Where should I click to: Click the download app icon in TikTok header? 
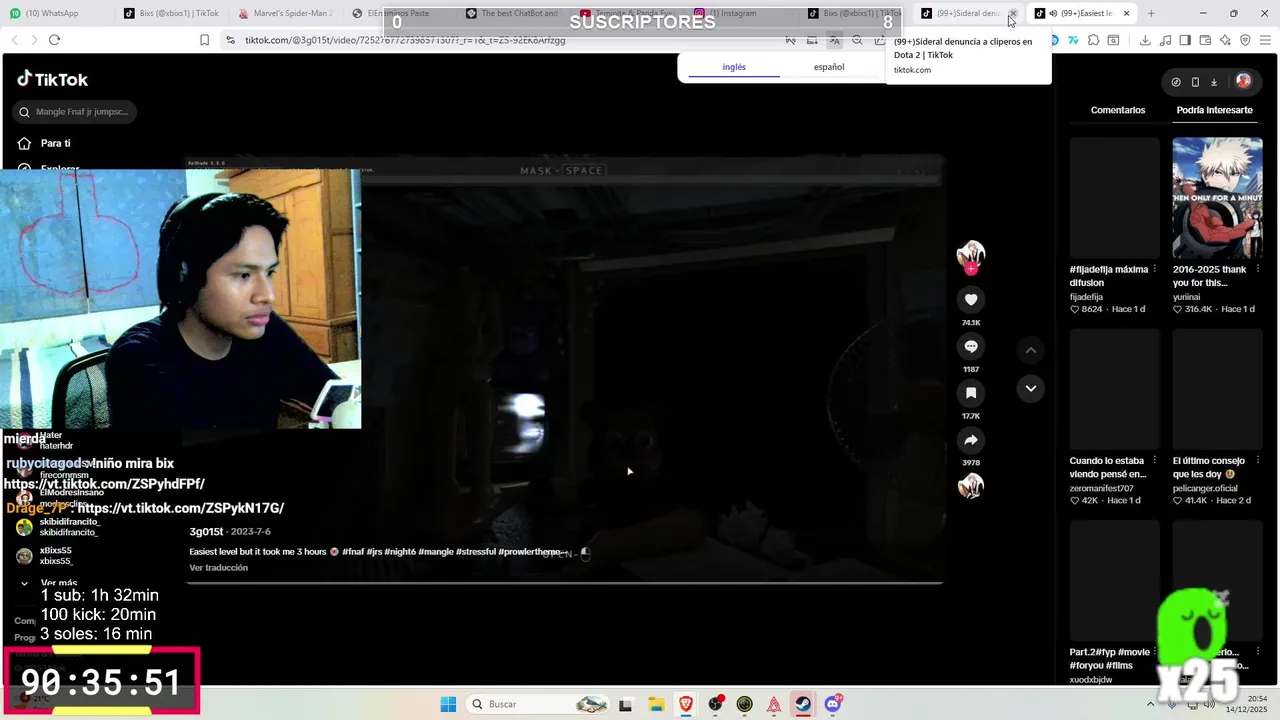coord(1214,82)
